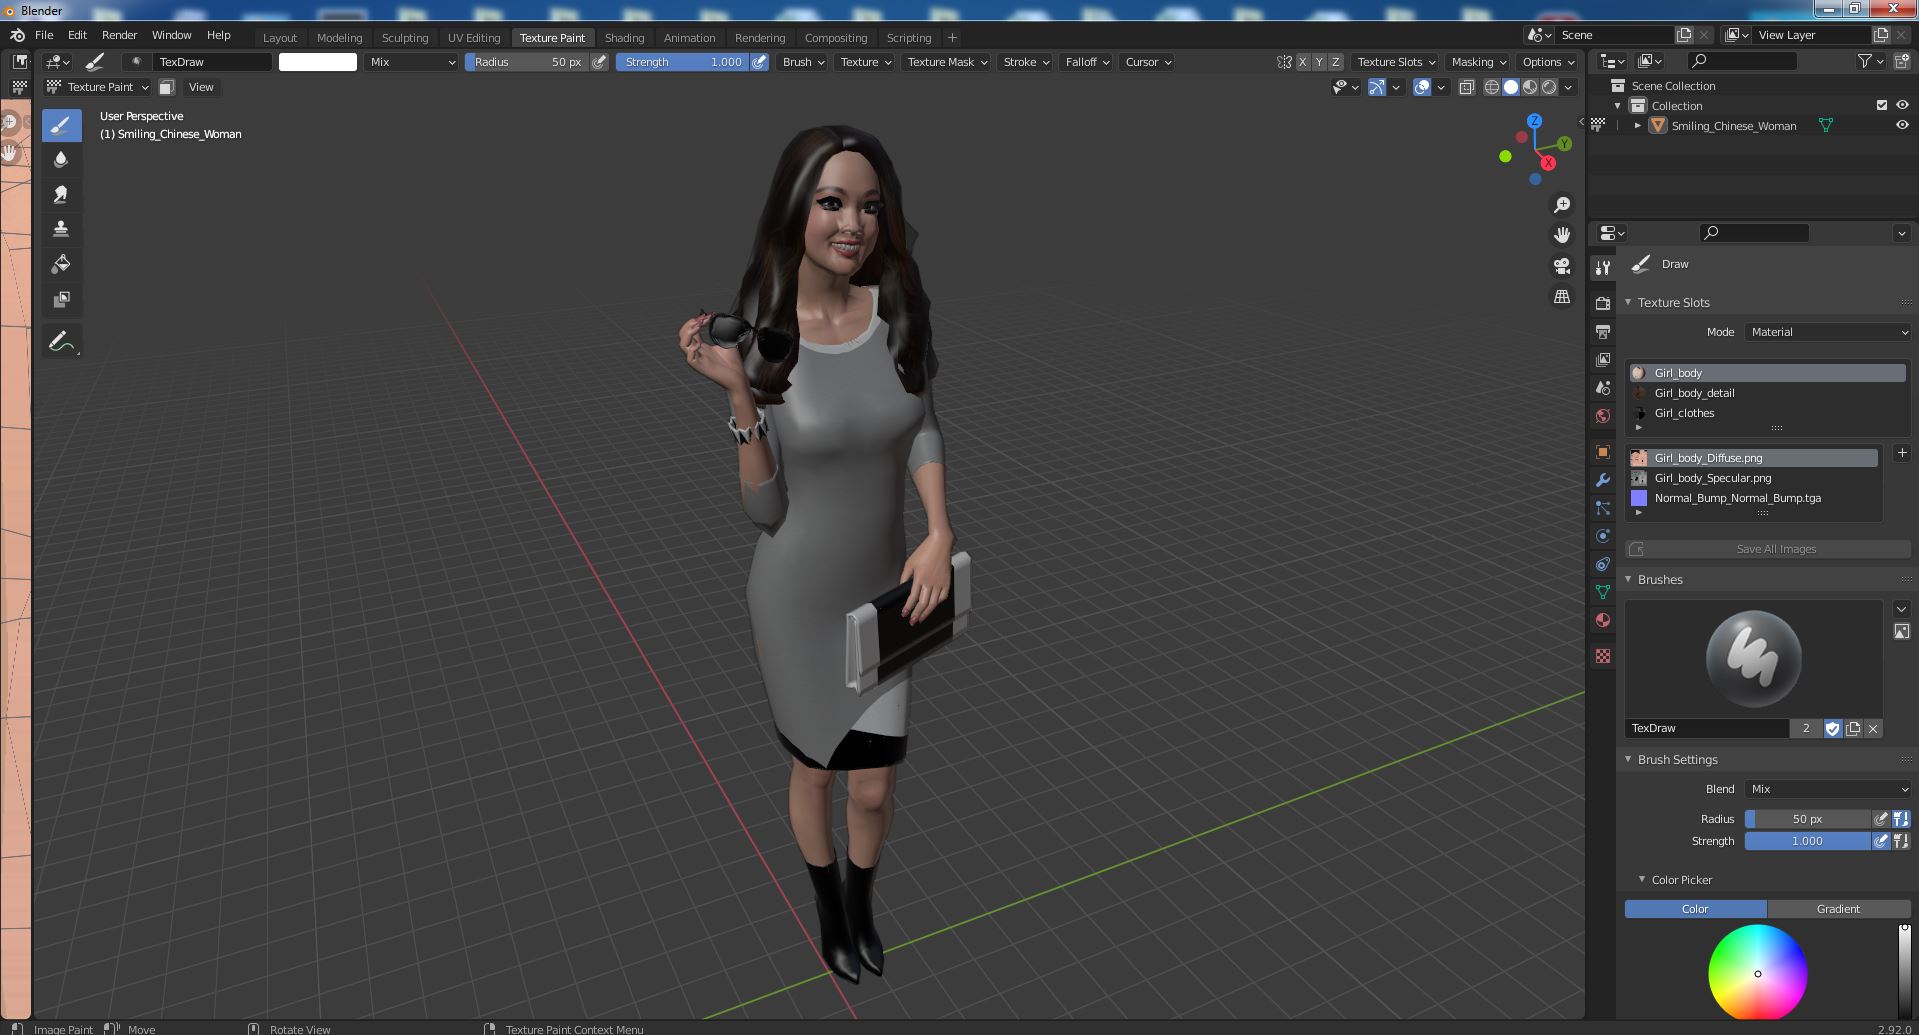Toggle Y axis symmetry
The height and width of the screenshot is (1035, 1919).
point(1318,62)
